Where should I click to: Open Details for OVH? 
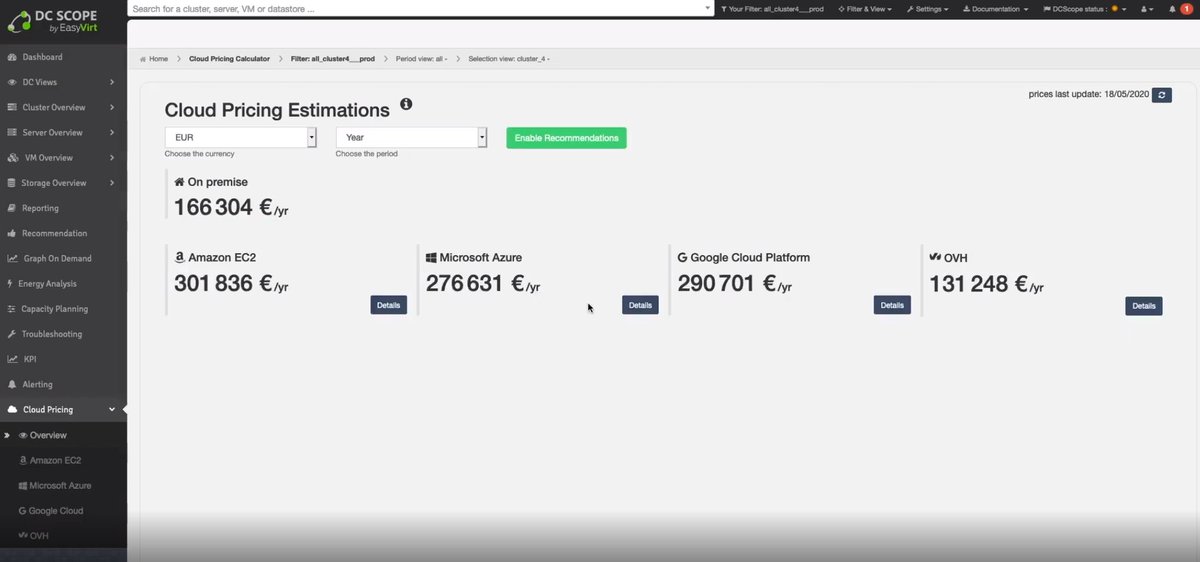(1144, 306)
